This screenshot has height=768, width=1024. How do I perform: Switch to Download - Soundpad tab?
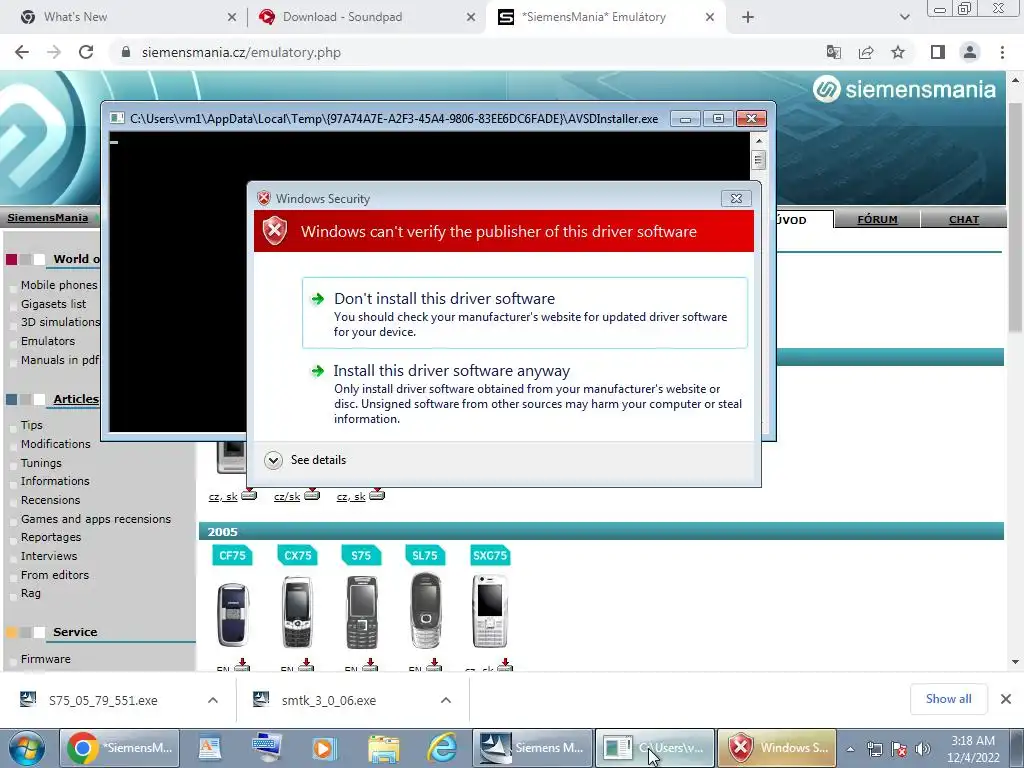click(366, 17)
